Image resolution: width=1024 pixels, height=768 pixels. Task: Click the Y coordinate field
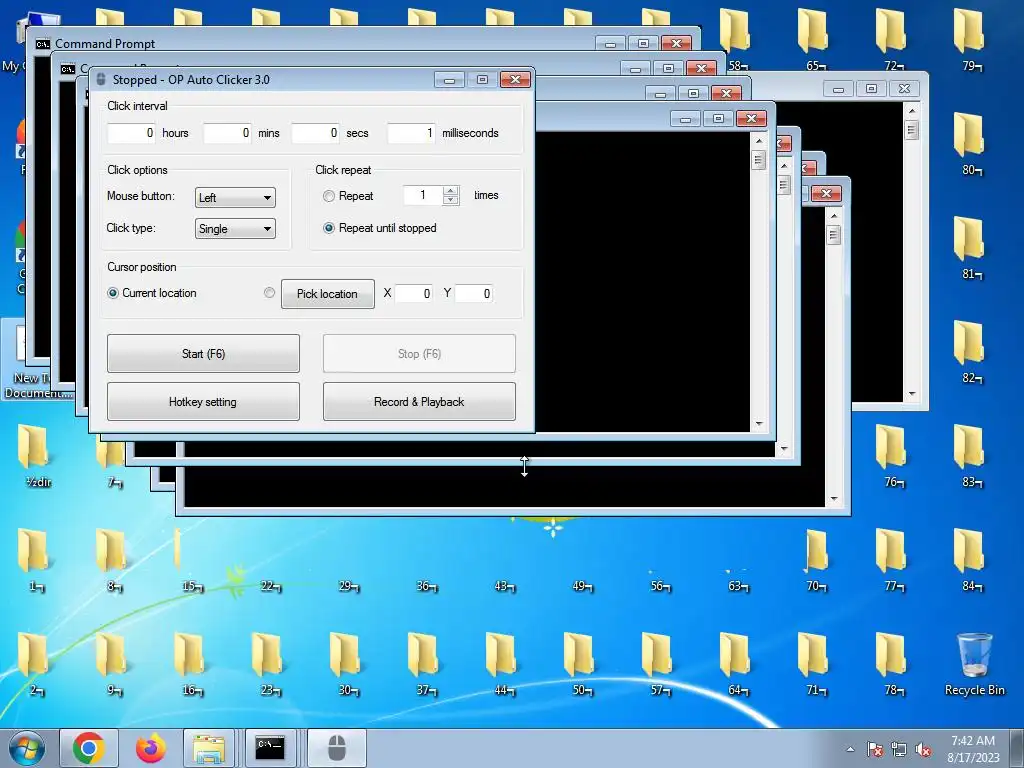[473, 294]
